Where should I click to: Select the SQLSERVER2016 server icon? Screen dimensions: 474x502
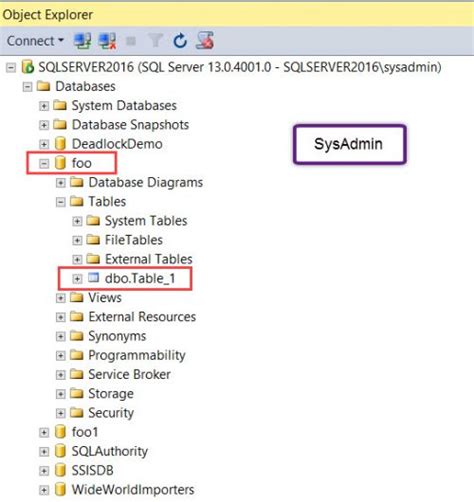[28, 67]
